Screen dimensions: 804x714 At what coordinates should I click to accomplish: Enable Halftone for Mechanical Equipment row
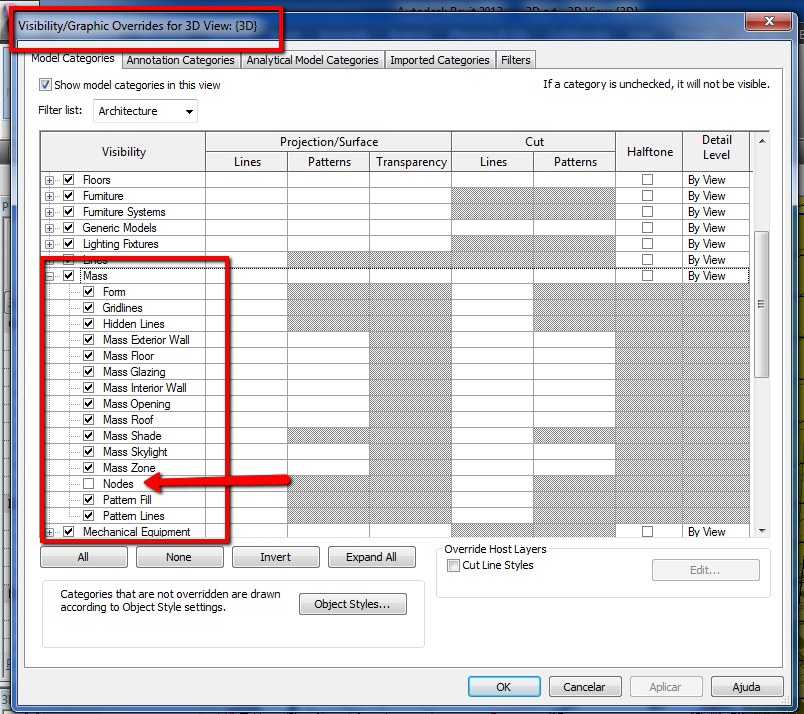(648, 531)
